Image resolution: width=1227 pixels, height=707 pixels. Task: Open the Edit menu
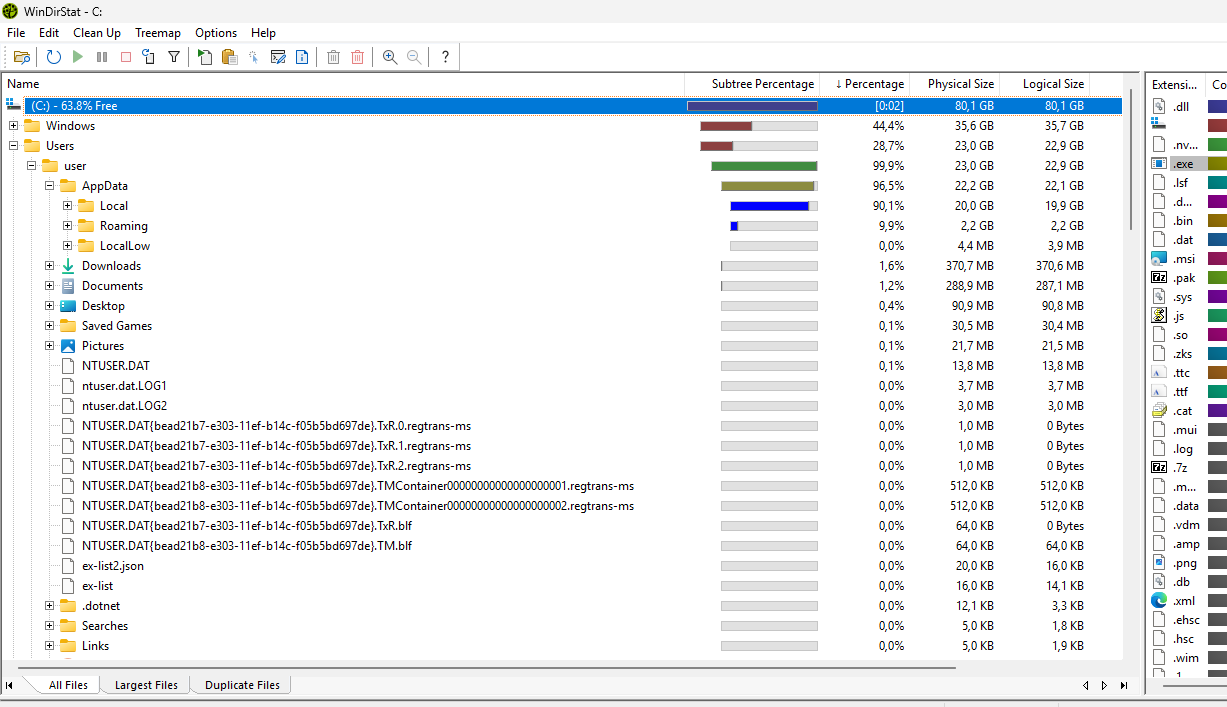coord(49,33)
